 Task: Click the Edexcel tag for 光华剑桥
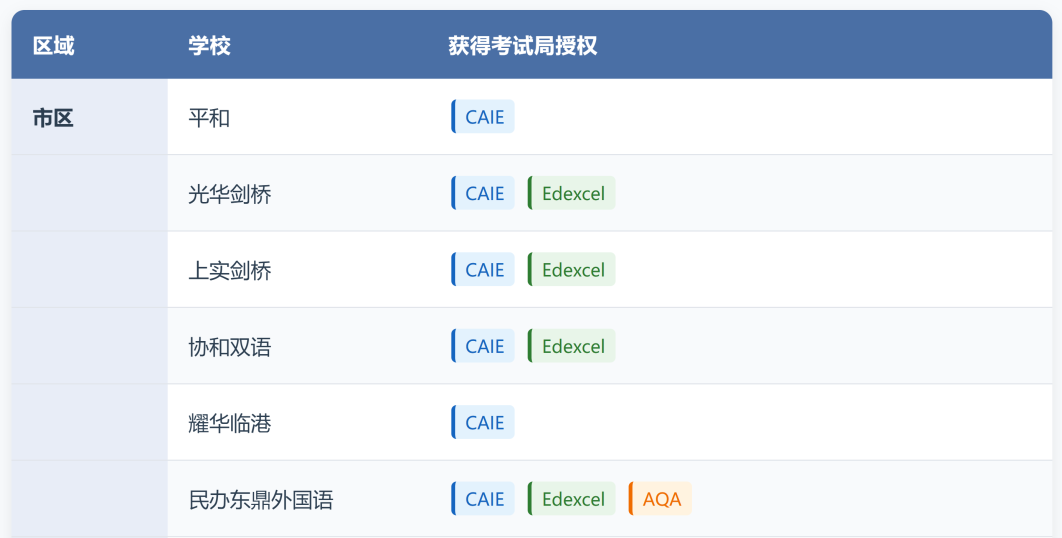click(x=572, y=193)
